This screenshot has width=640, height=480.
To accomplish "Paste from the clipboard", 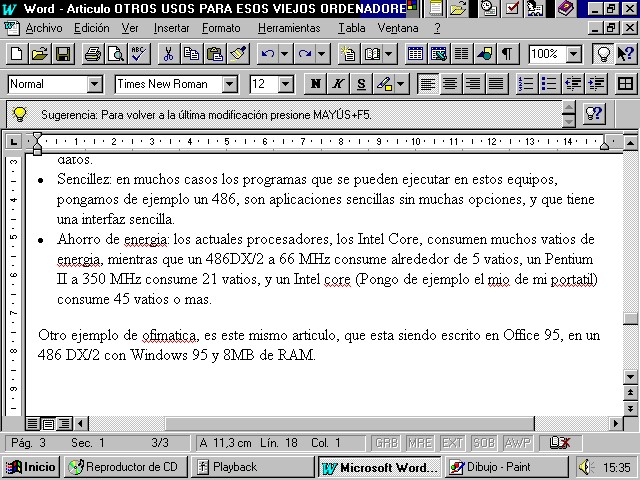I will (215, 54).
